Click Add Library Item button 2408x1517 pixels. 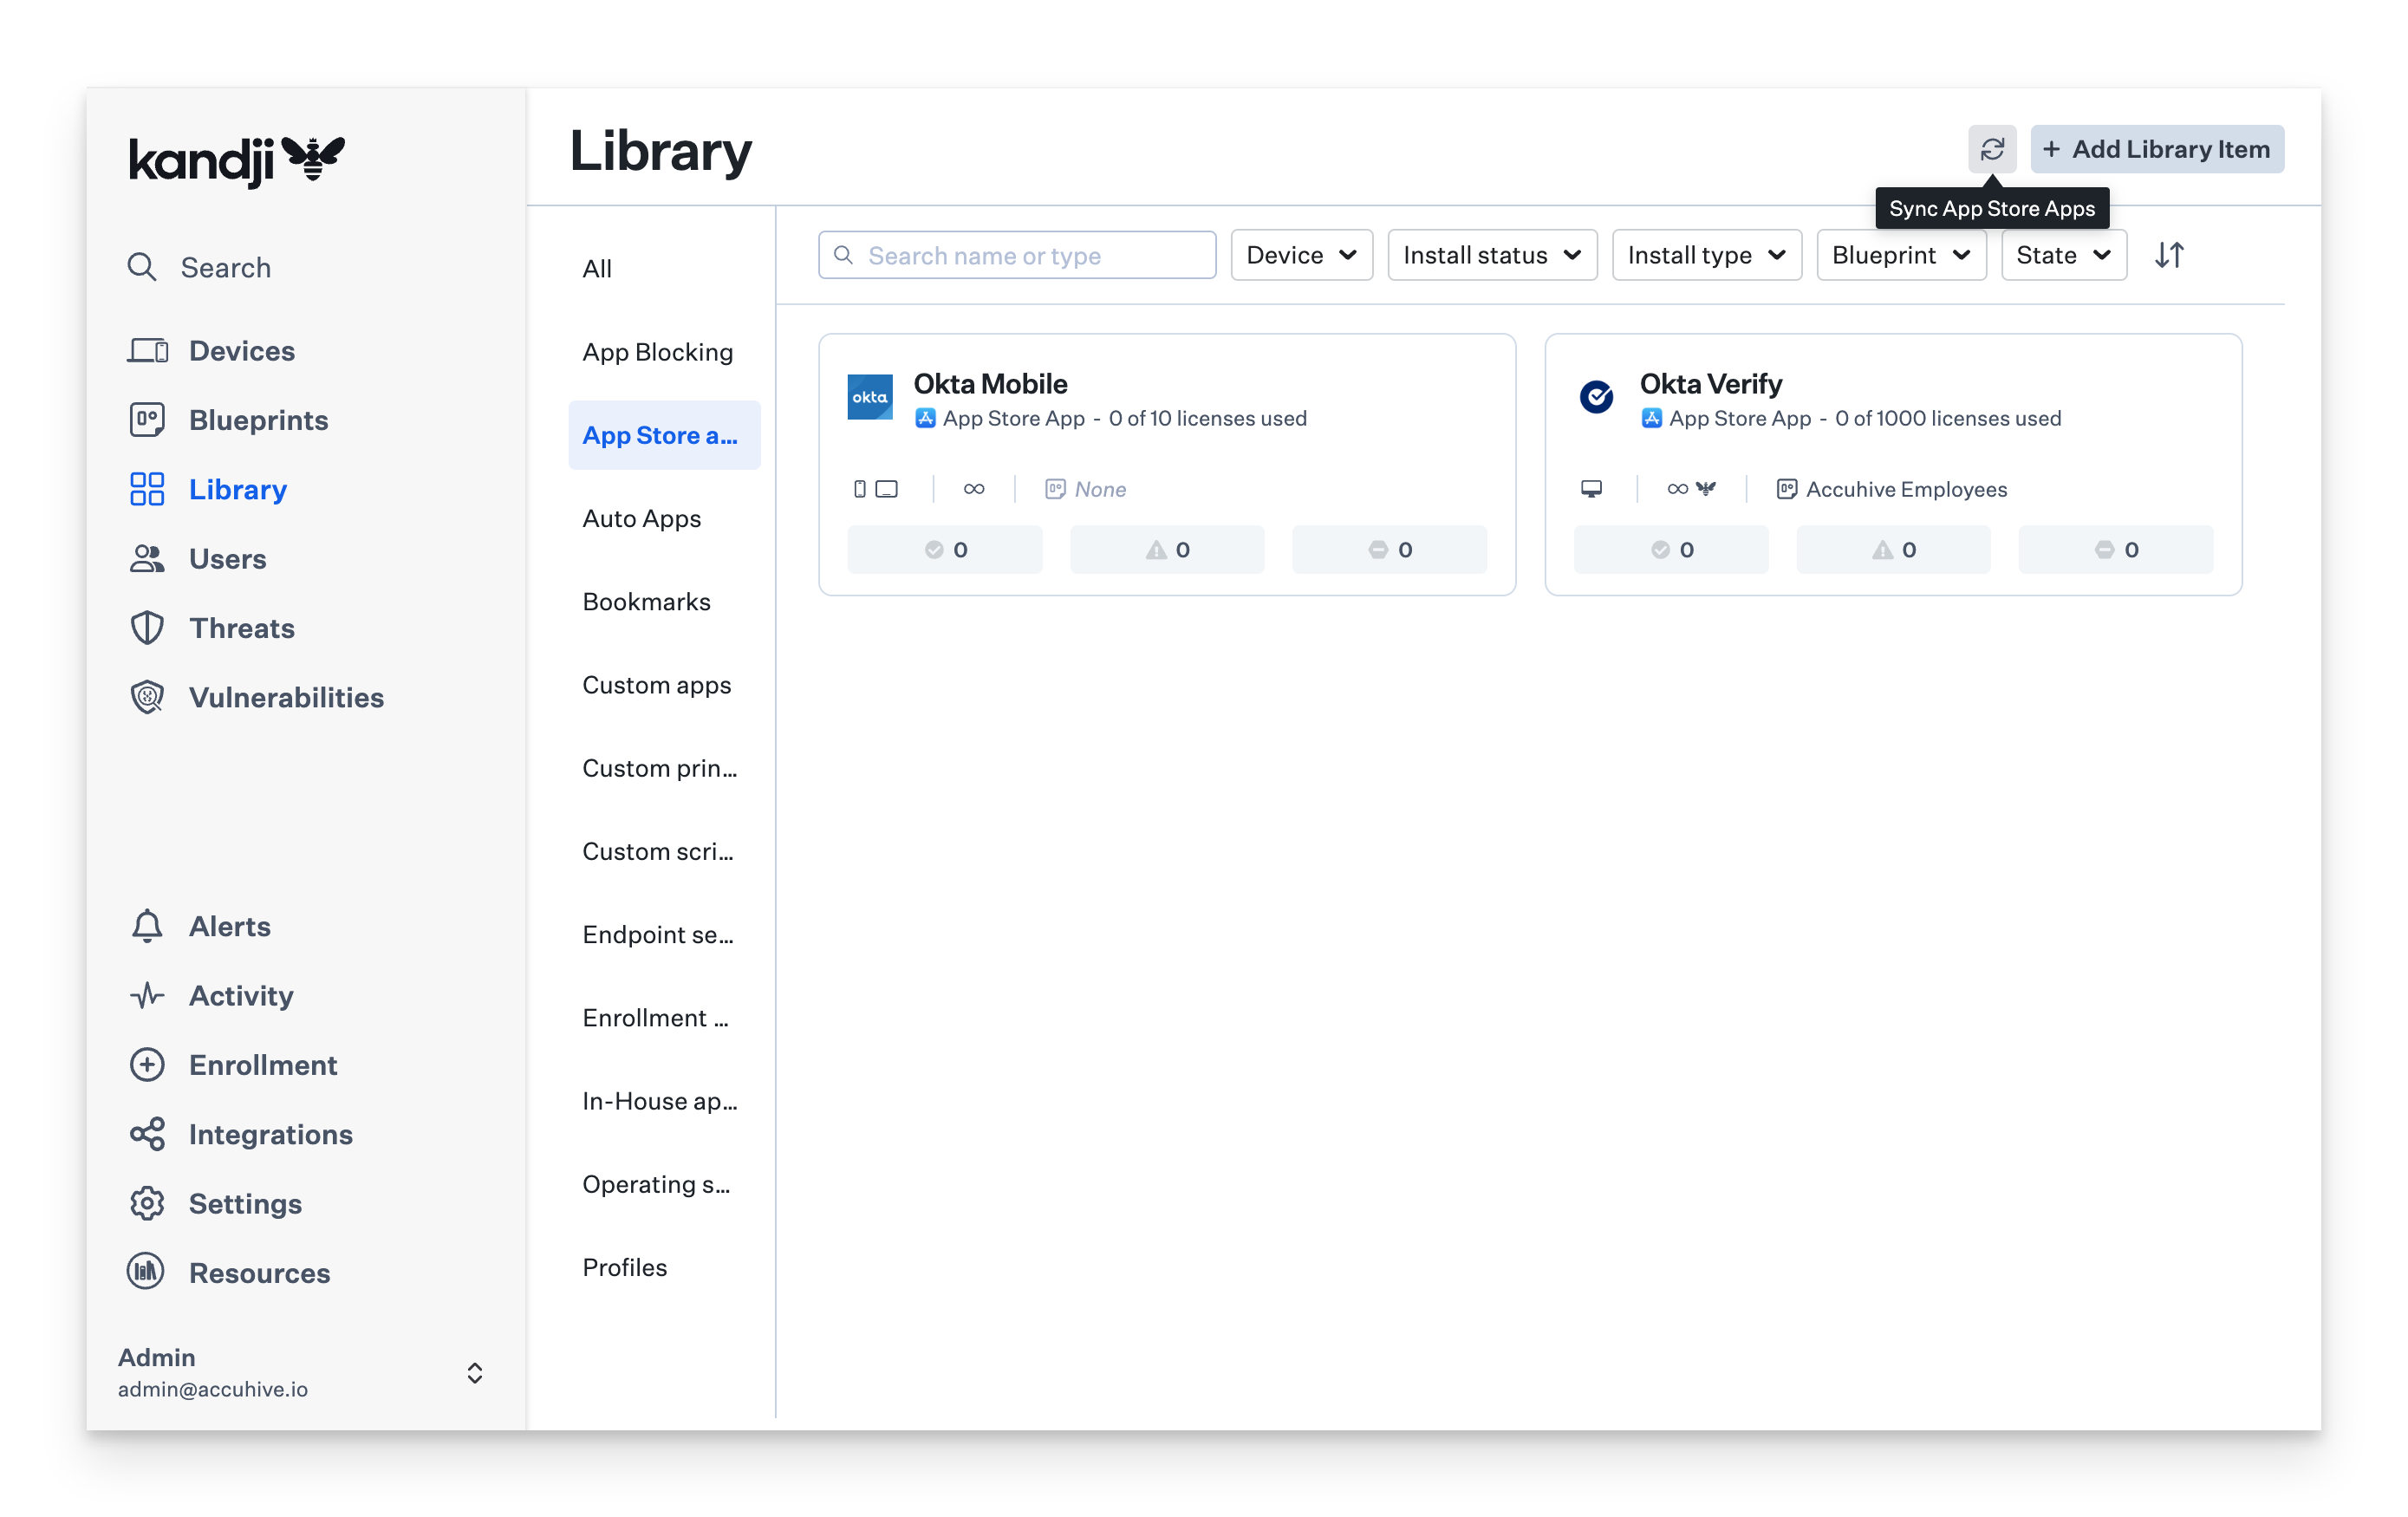click(2156, 149)
